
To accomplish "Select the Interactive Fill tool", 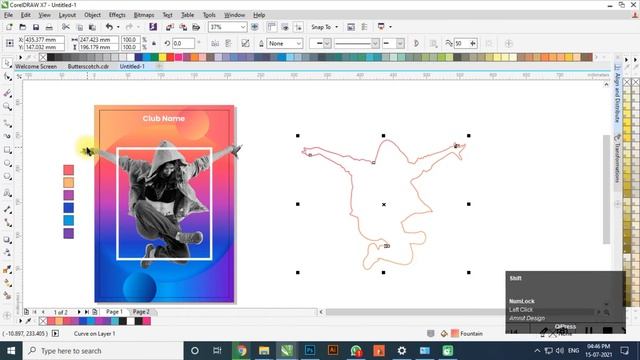I will click(x=7, y=282).
